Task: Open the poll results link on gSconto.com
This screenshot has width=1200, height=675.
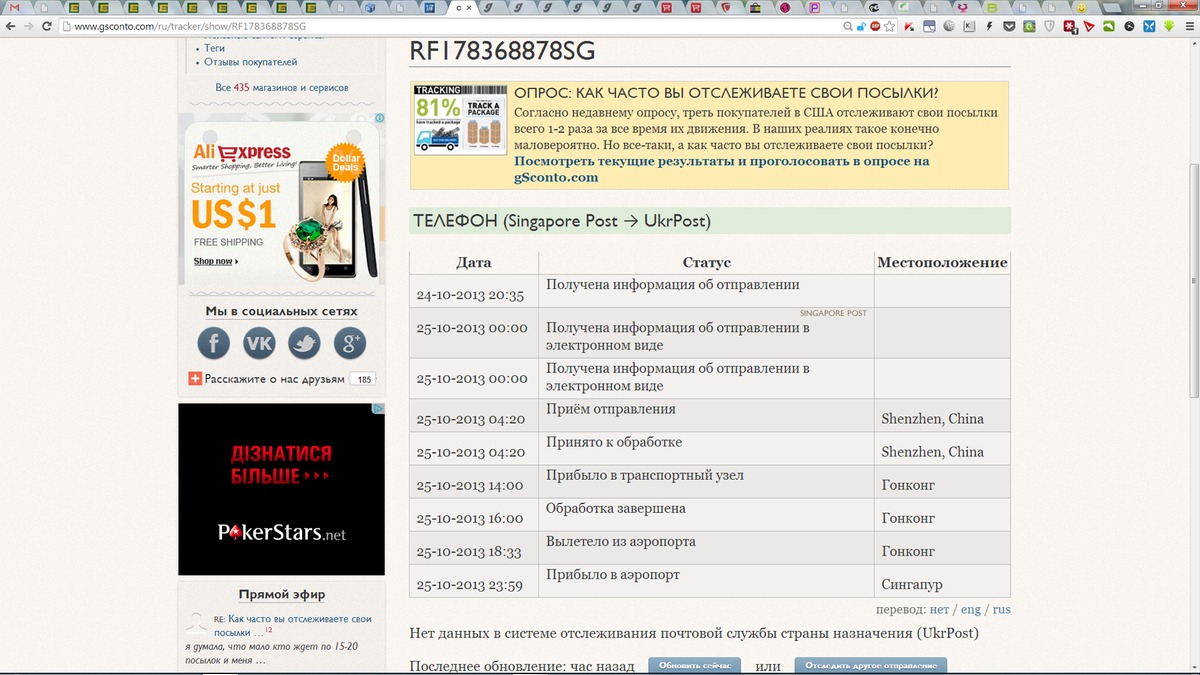Action: coord(721,169)
